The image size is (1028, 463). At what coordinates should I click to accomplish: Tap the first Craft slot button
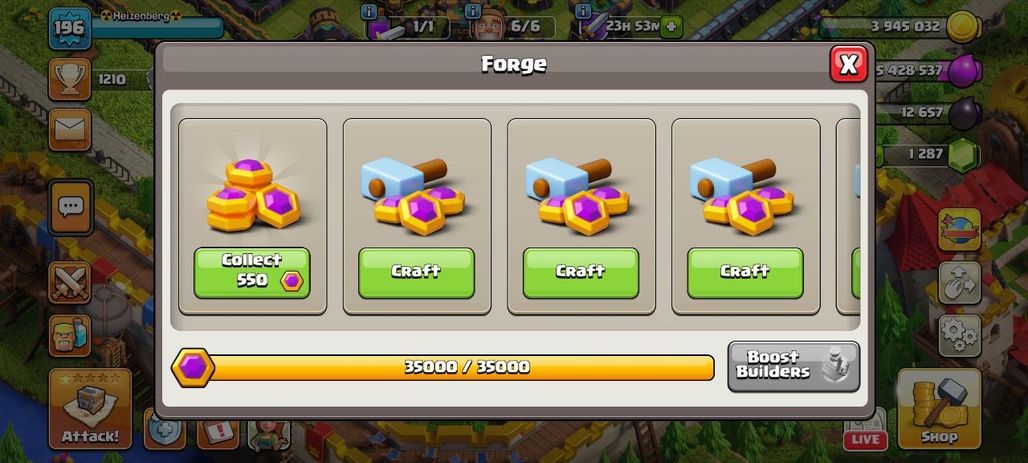coord(416,273)
